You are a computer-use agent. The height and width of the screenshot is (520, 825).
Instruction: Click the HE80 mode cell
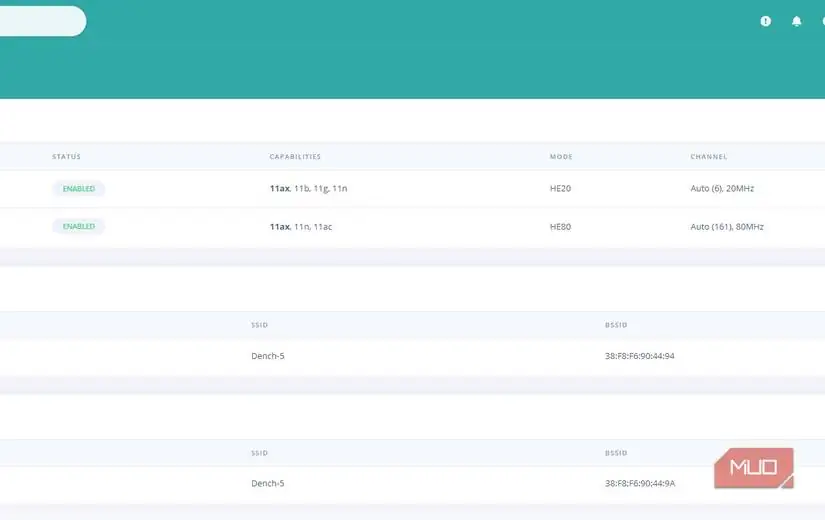point(560,227)
